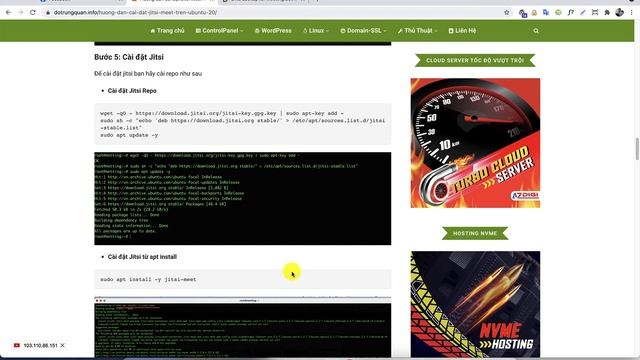The width and height of the screenshot is (640, 360).
Task: Click the Cloud Server Tốc Độ Vượt Trội label
Action: pos(475,60)
